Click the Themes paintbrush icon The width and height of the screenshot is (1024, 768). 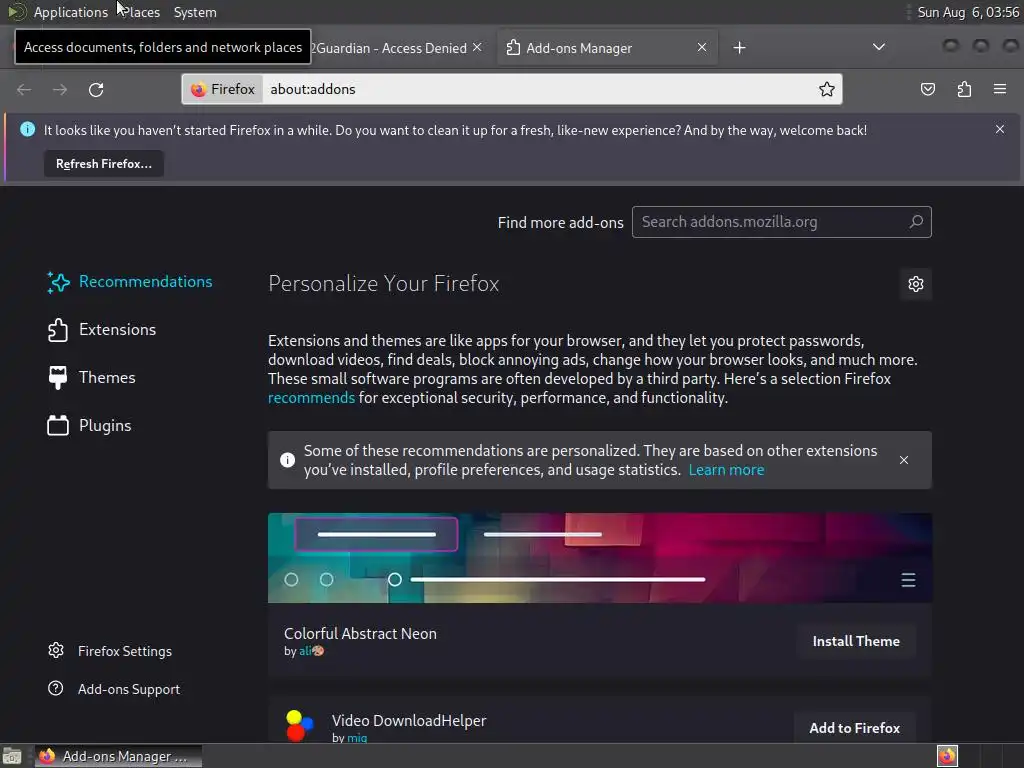[x=58, y=377]
